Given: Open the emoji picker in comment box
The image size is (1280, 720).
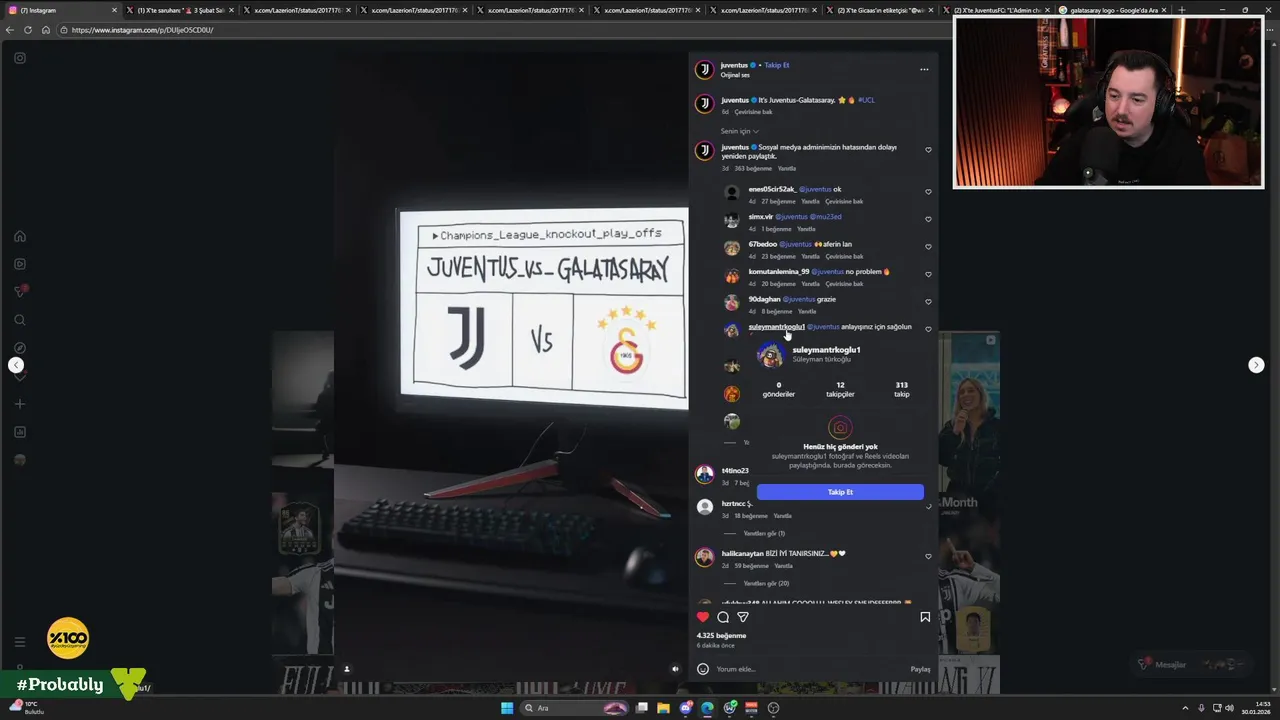Looking at the screenshot, I should tap(703, 669).
